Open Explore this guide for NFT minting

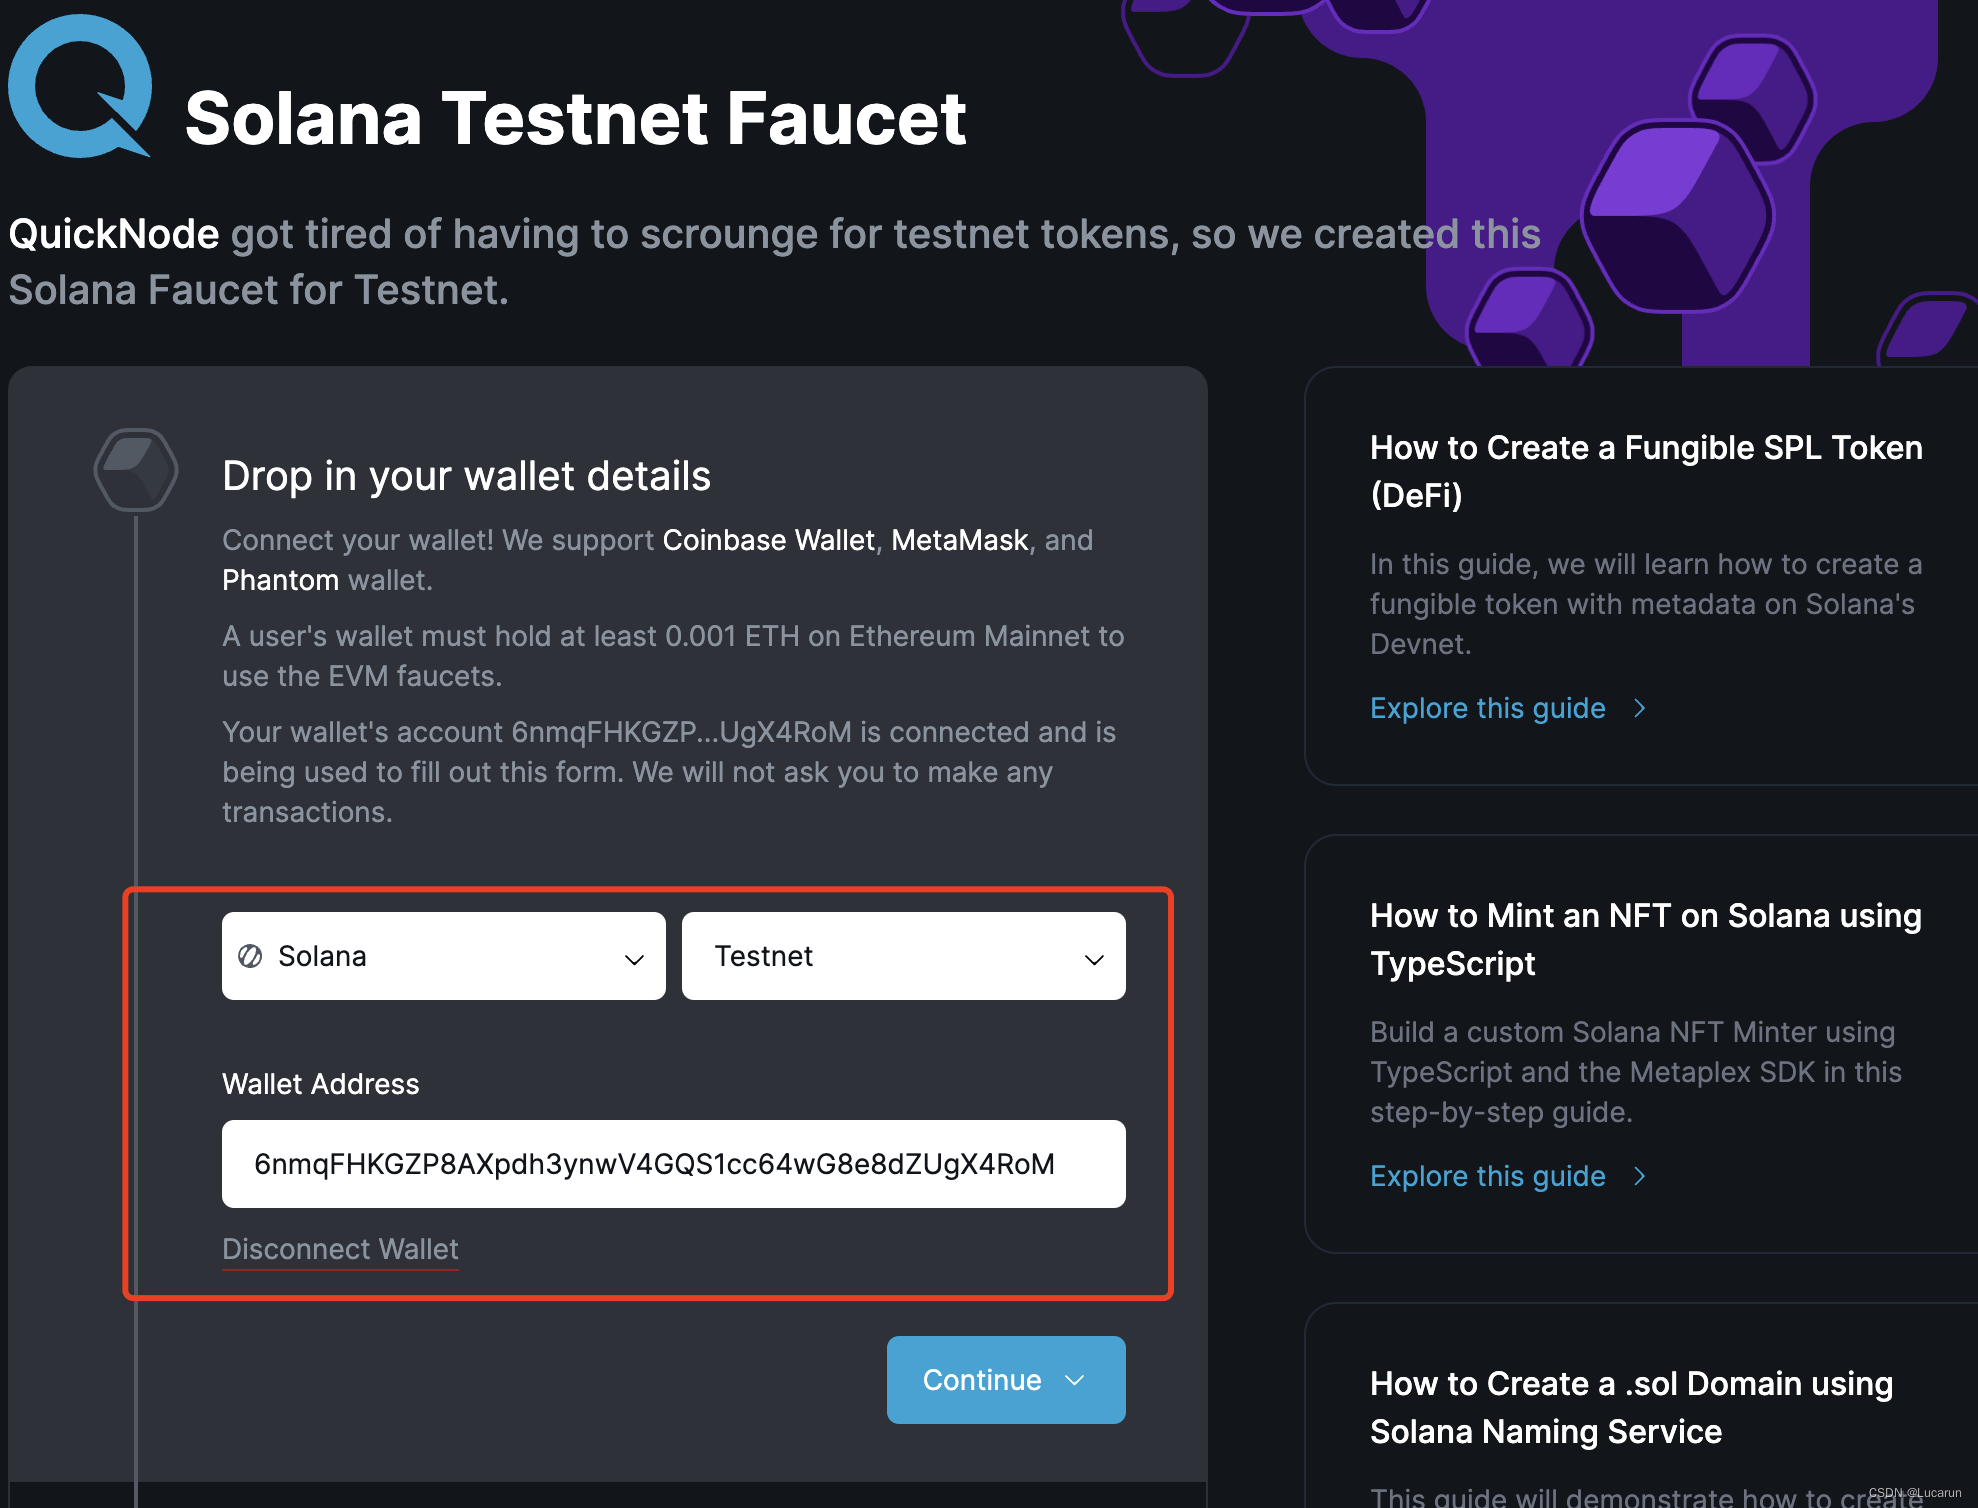coord(1487,1176)
